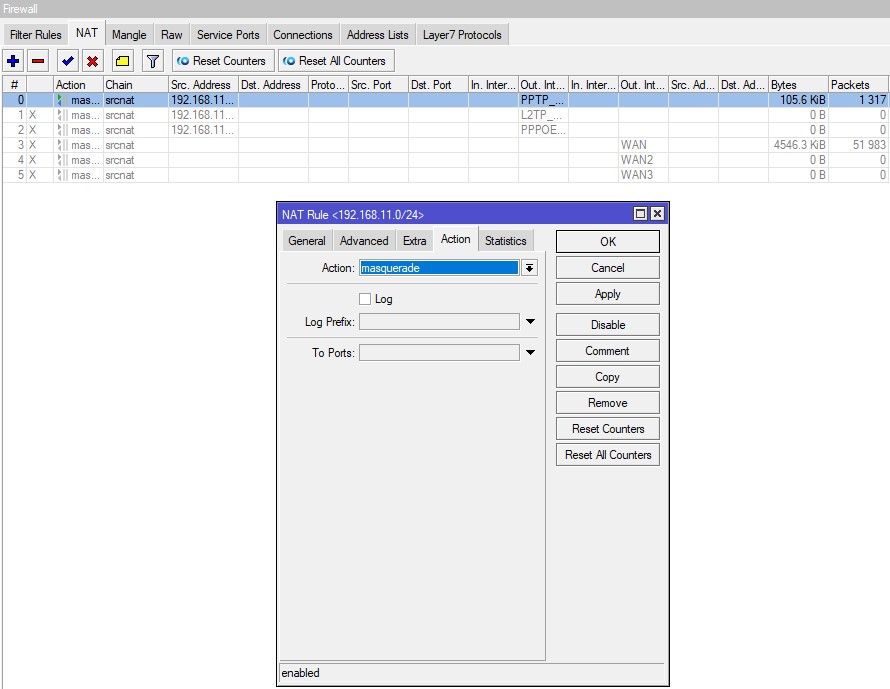Click Reset Counters in the NAT Rule dialog
The height and width of the screenshot is (689, 890).
(608, 428)
